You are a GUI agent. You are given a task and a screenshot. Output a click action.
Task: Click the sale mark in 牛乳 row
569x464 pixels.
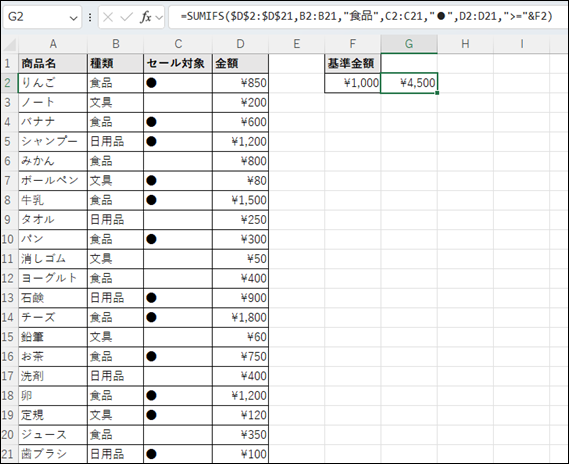pyautogui.click(x=151, y=200)
